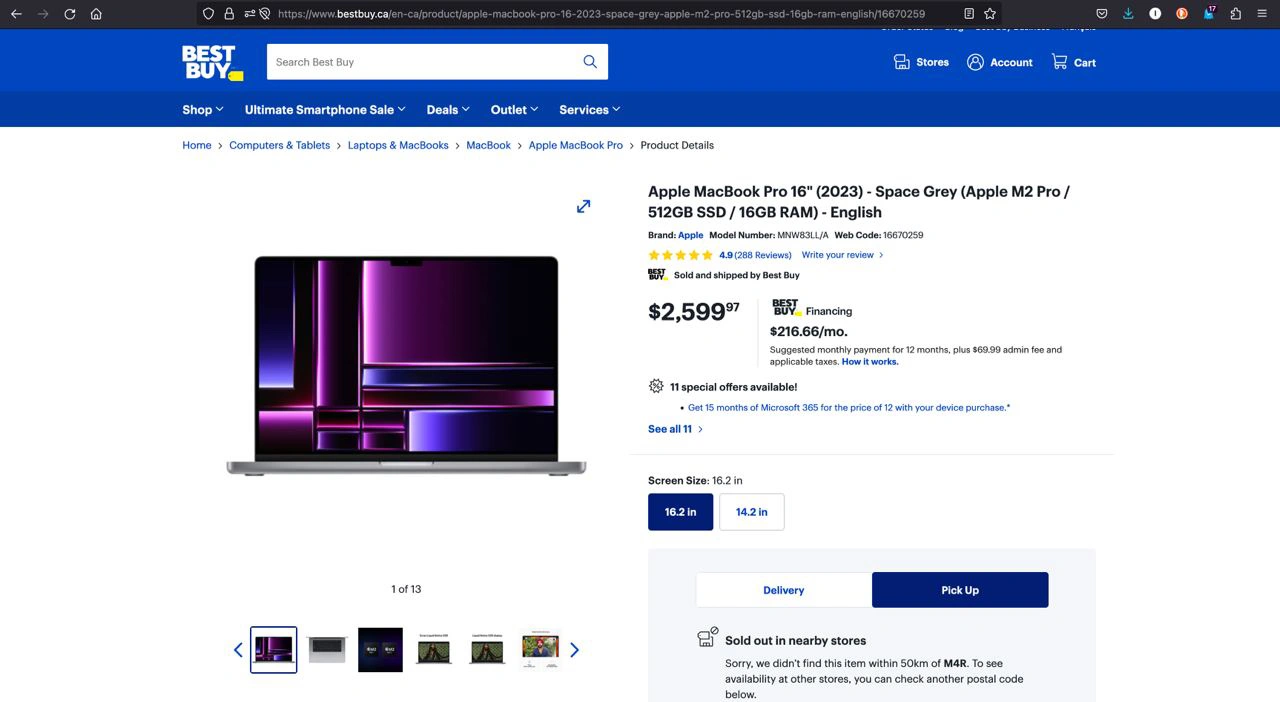Select the keyboard top-view thumbnail
The image size is (1280, 702).
pos(327,650)
